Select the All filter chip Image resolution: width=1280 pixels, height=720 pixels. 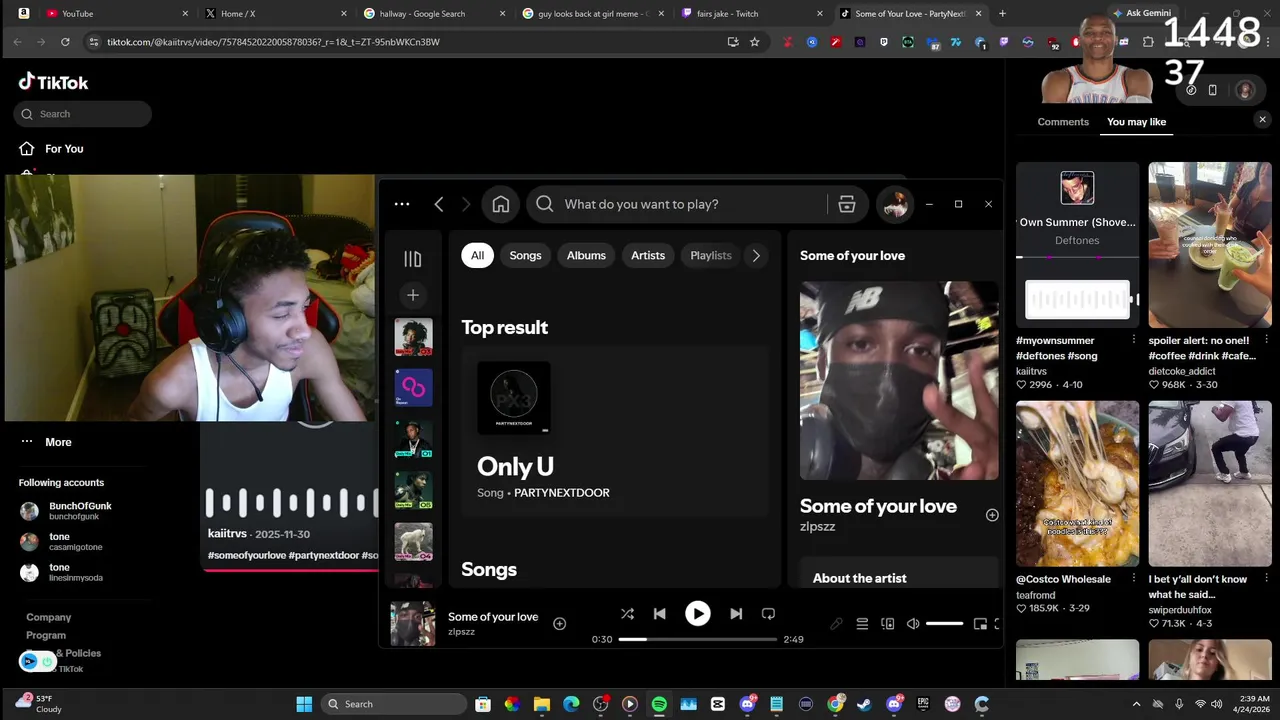point(477,255)
